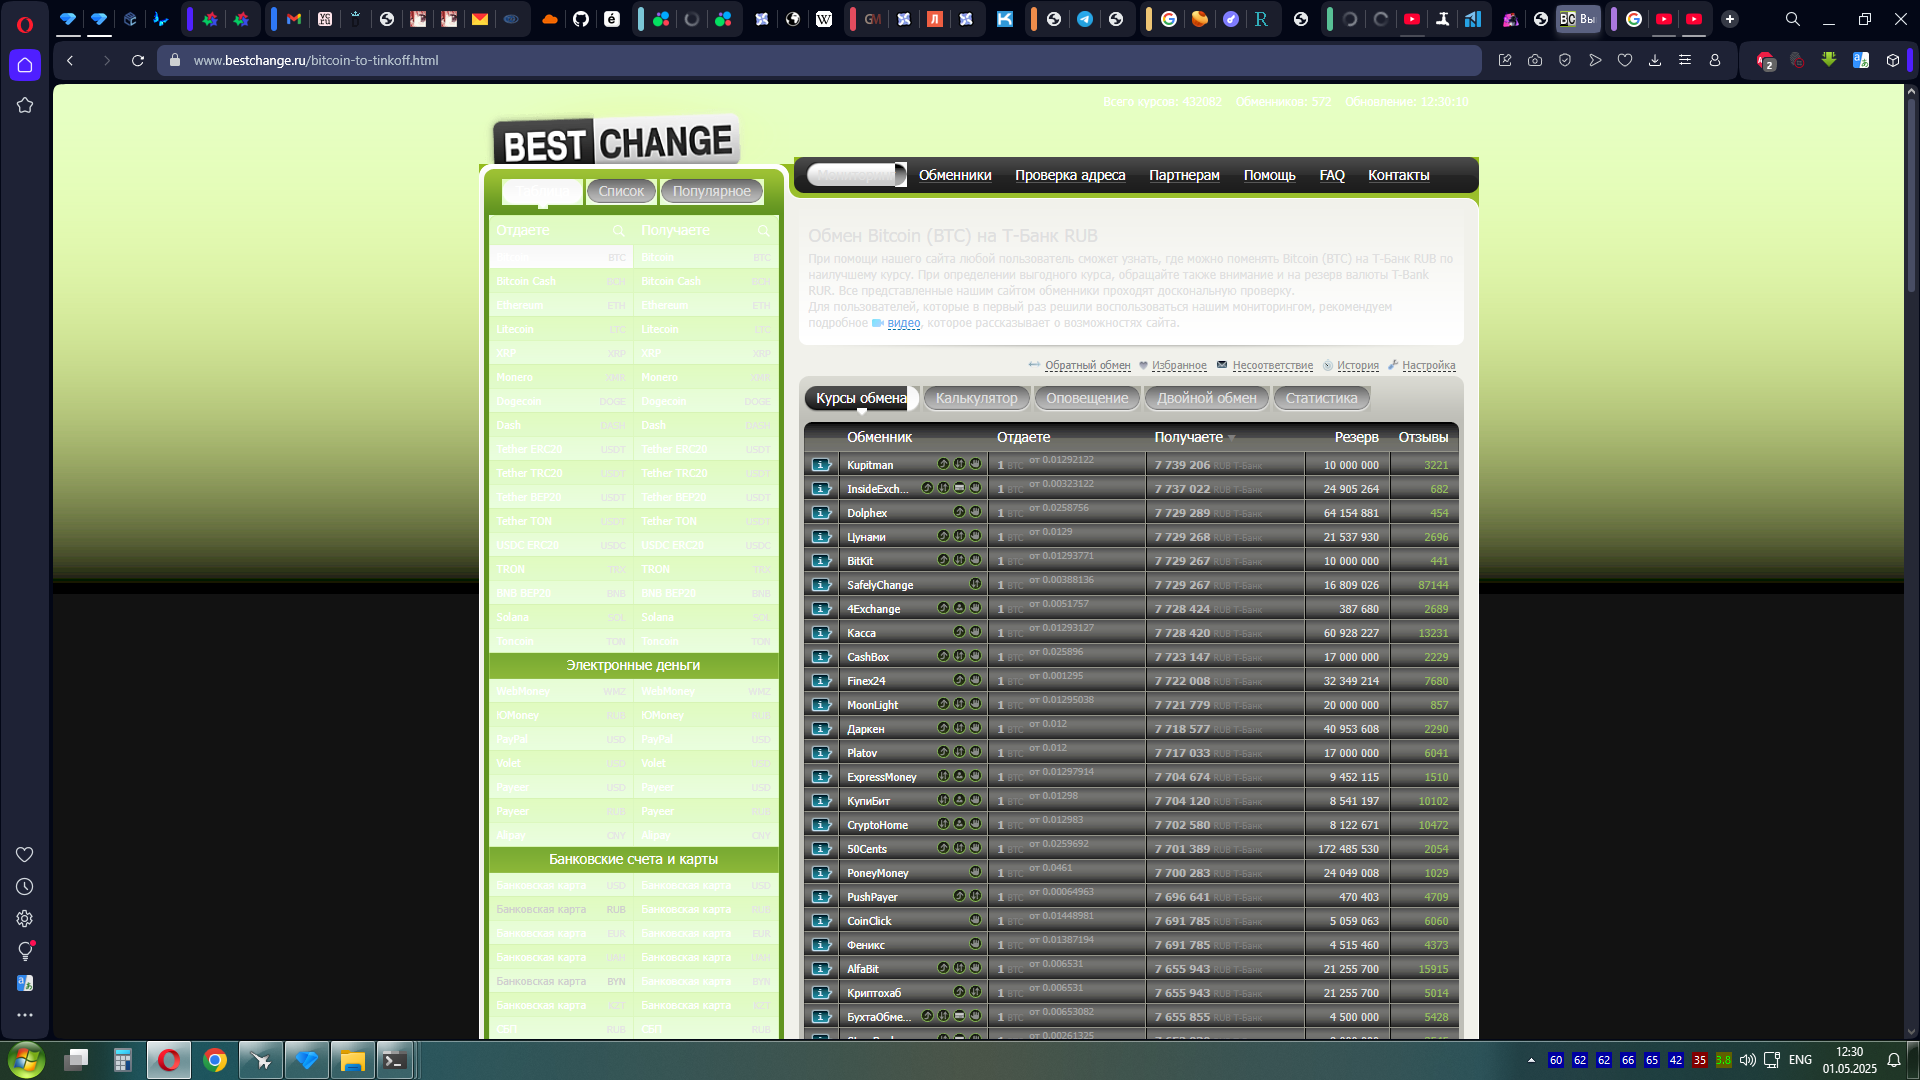This screenshot has width=1920, height=1080.
Task: Sort by the Получаете column arrow
Action: click(1232, 438)
